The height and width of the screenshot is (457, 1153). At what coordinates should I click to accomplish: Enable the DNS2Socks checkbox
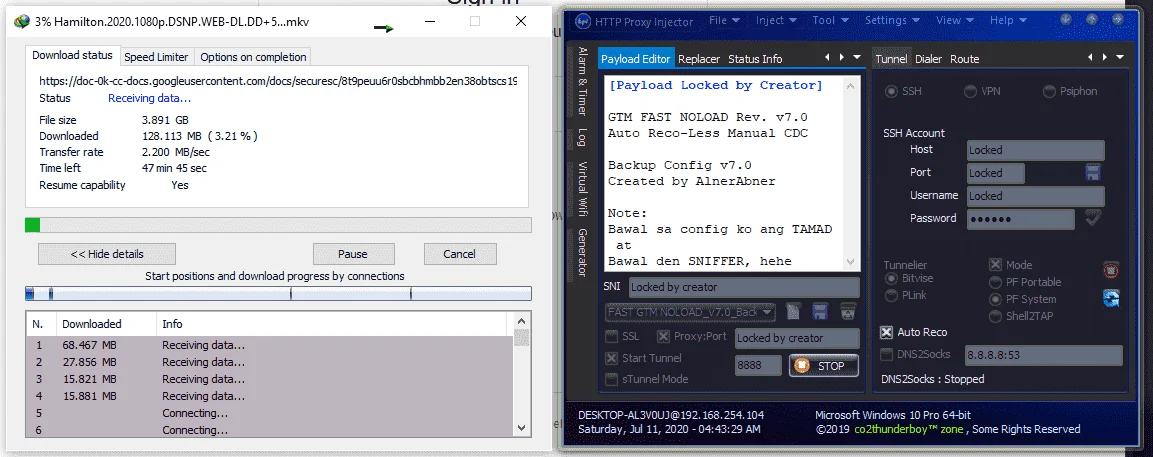[x=887, y=355]
